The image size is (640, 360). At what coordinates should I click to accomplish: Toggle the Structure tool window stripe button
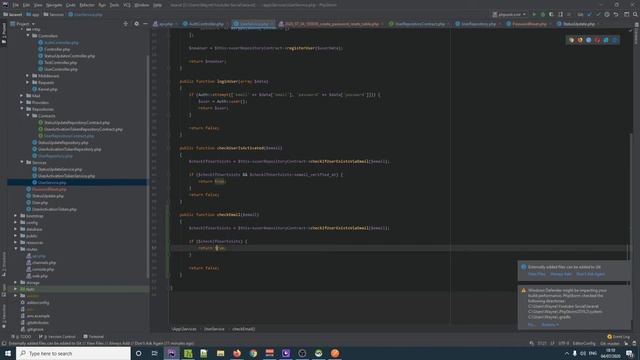(x=4, y=263)
